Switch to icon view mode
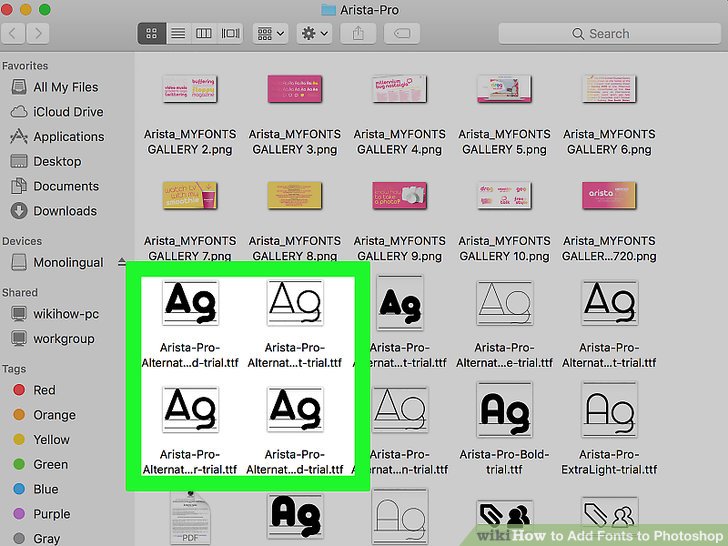The width and height of the screenshot is (728, 546). tap(151, 33)
